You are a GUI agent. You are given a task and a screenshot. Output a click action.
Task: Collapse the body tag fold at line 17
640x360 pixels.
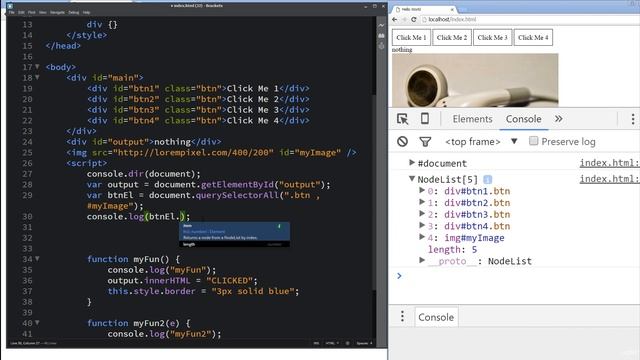tap(37, 67)
